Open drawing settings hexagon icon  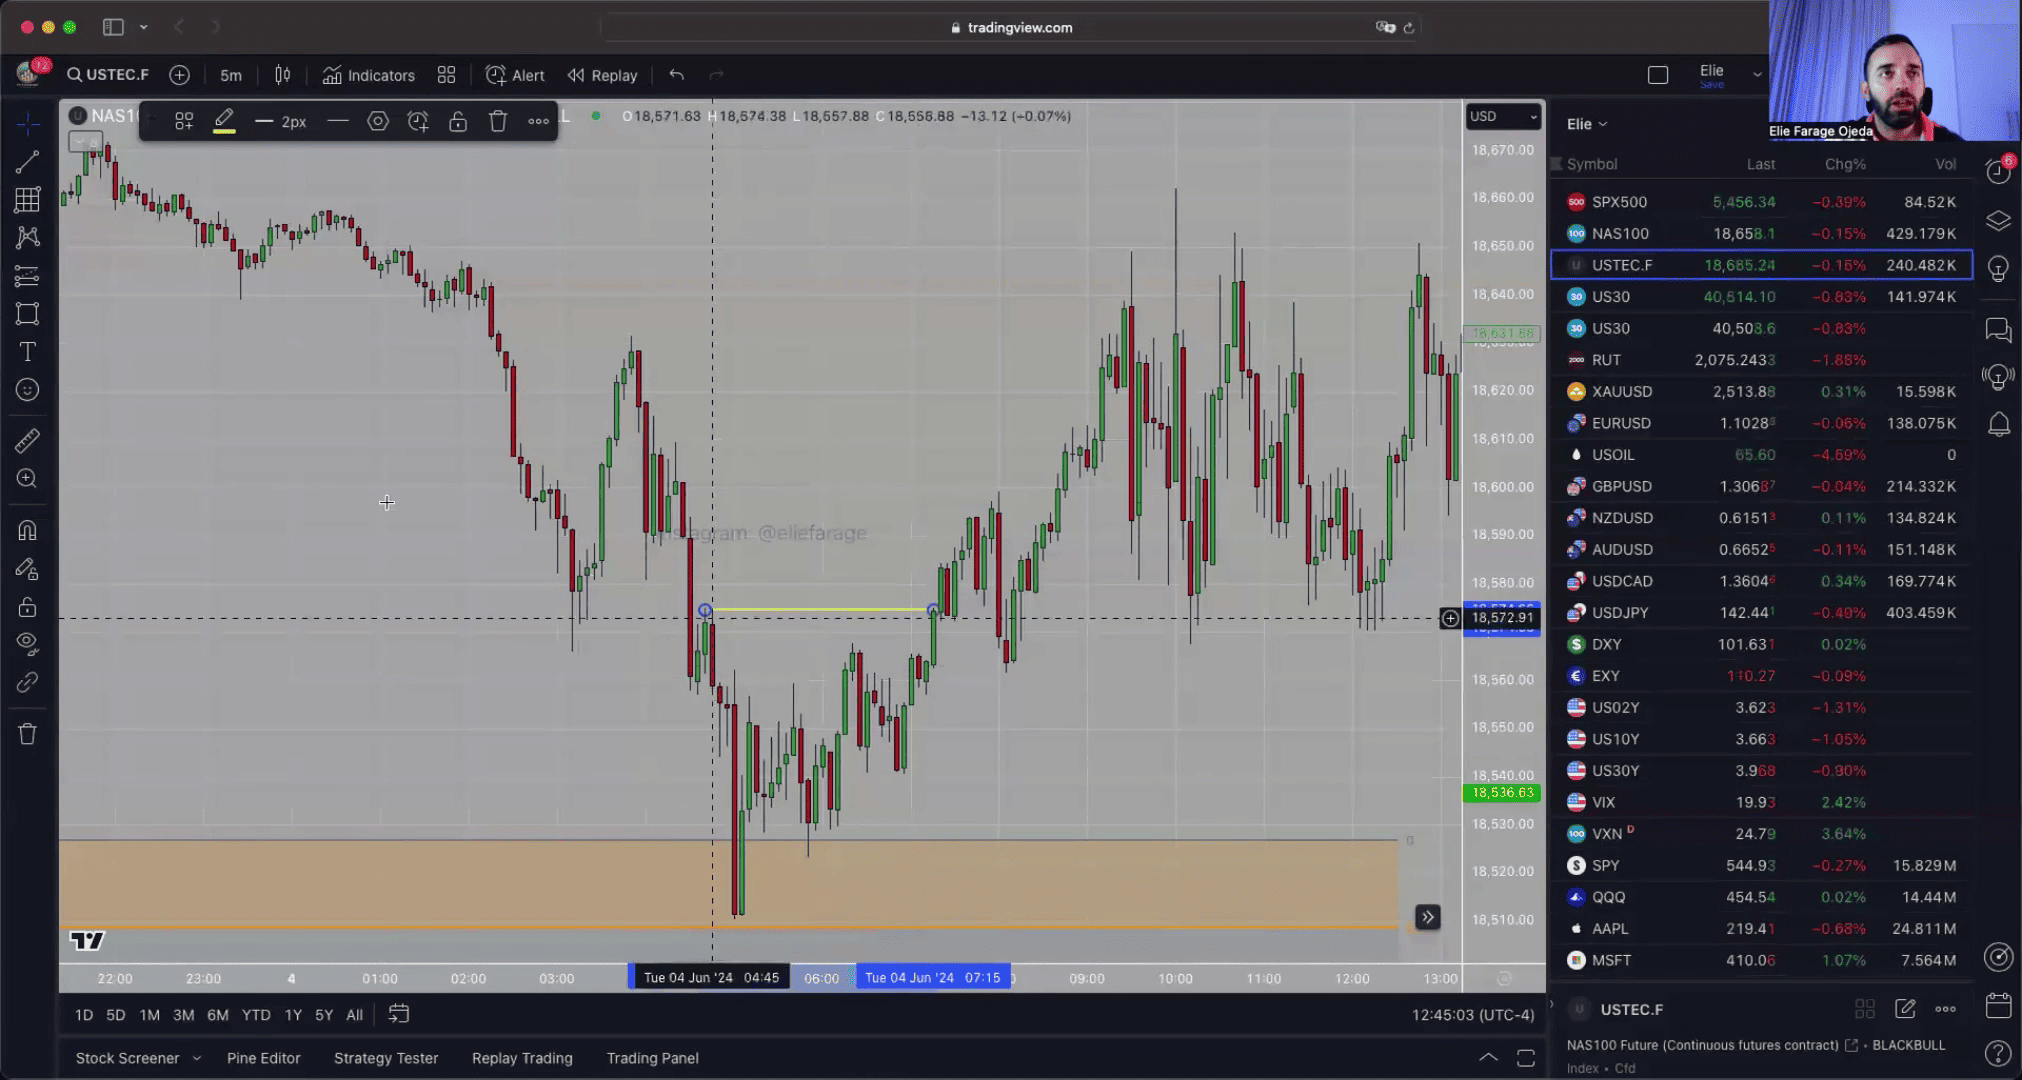point(378,121)
